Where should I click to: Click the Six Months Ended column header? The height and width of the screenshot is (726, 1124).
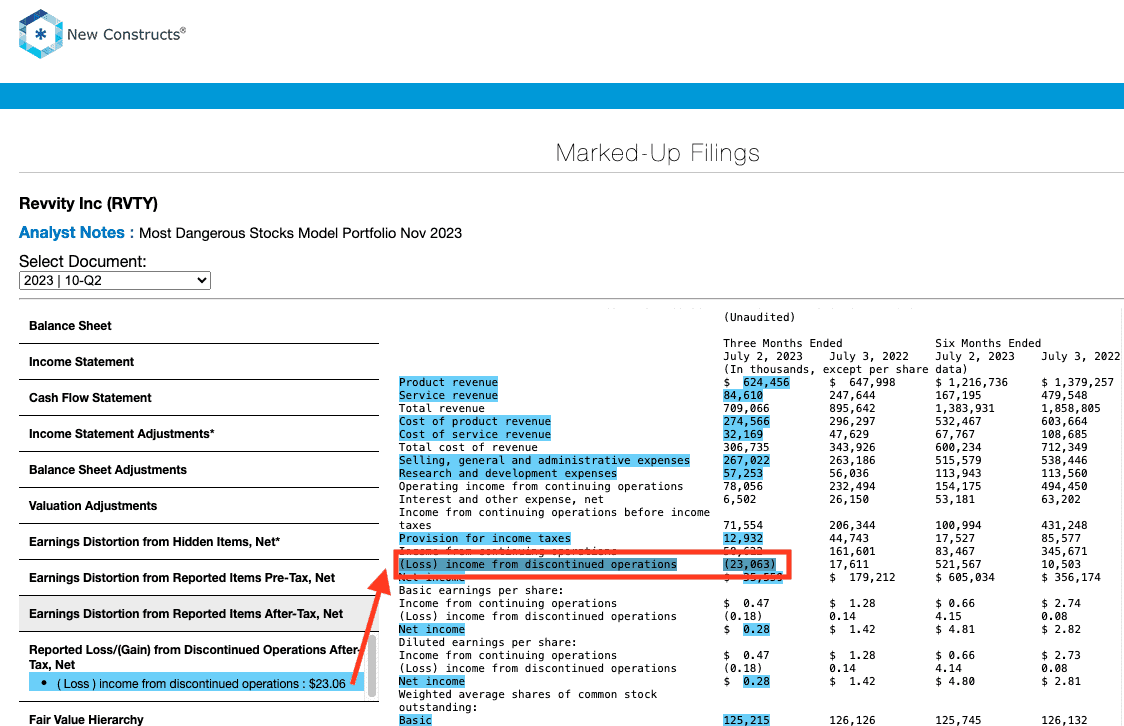988,343
